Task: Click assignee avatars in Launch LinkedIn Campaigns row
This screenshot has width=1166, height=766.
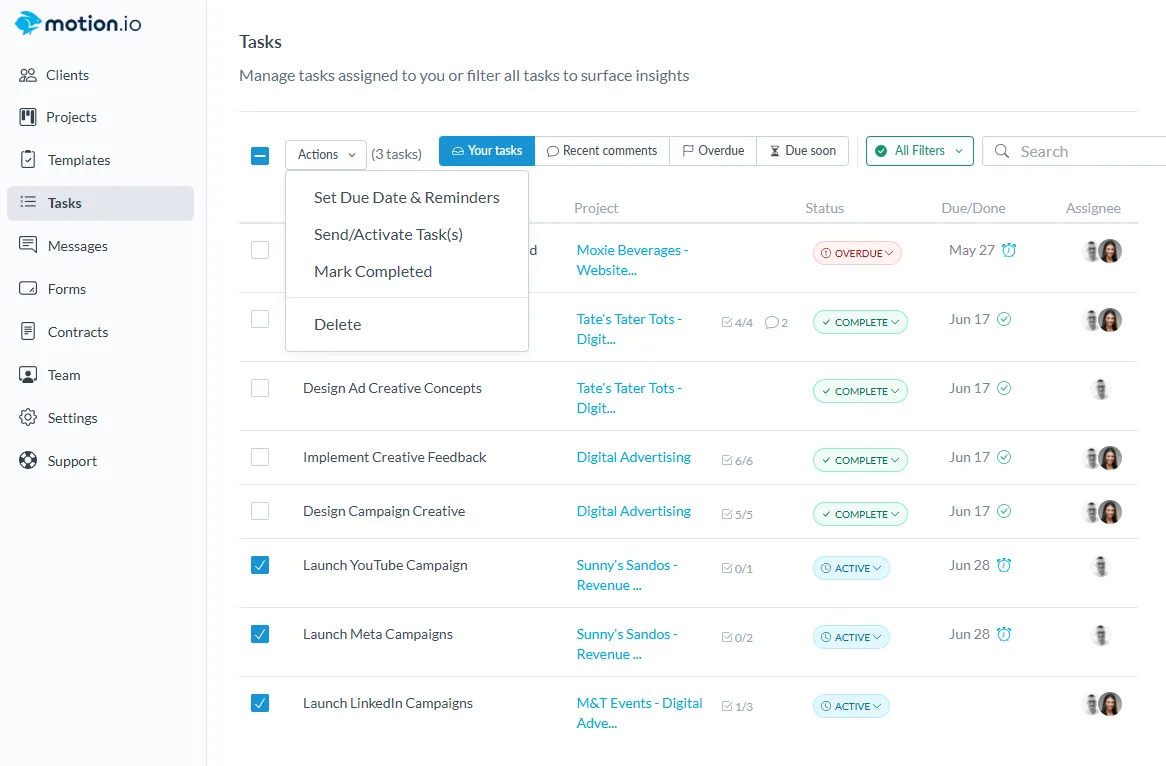Action: 1103,704
